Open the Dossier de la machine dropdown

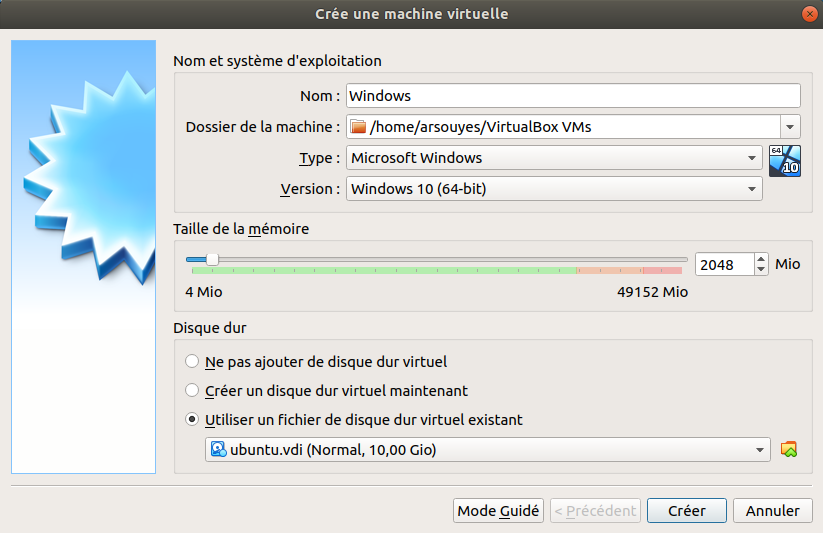789,127
